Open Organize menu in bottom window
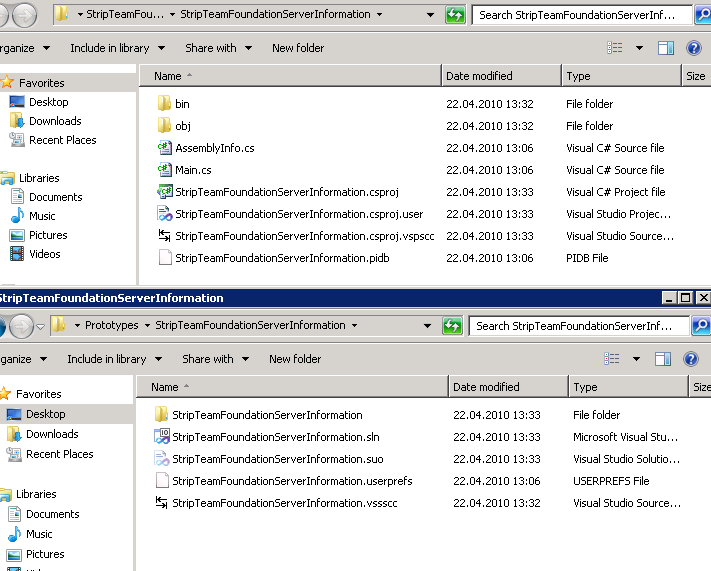The width and height of the screenshot is (711, 571). tap(23, 359)
